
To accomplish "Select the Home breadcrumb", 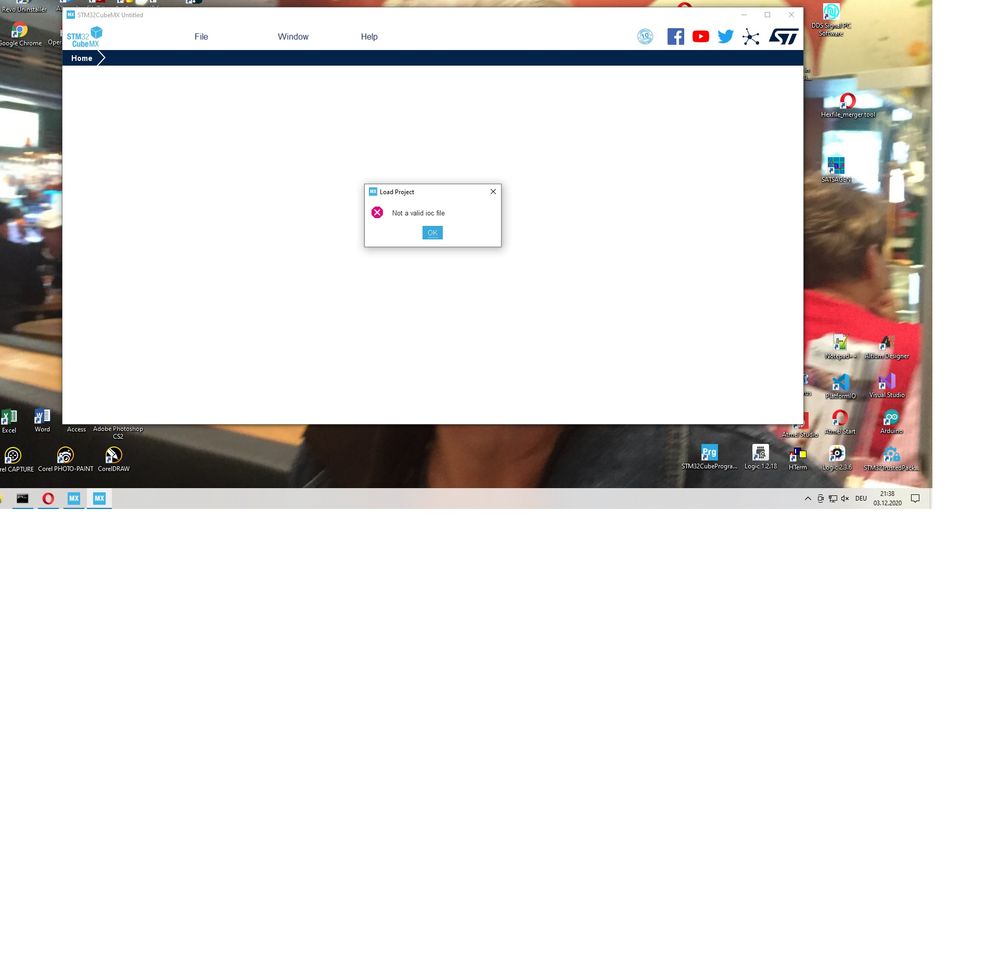I will (x=82, y=58).
